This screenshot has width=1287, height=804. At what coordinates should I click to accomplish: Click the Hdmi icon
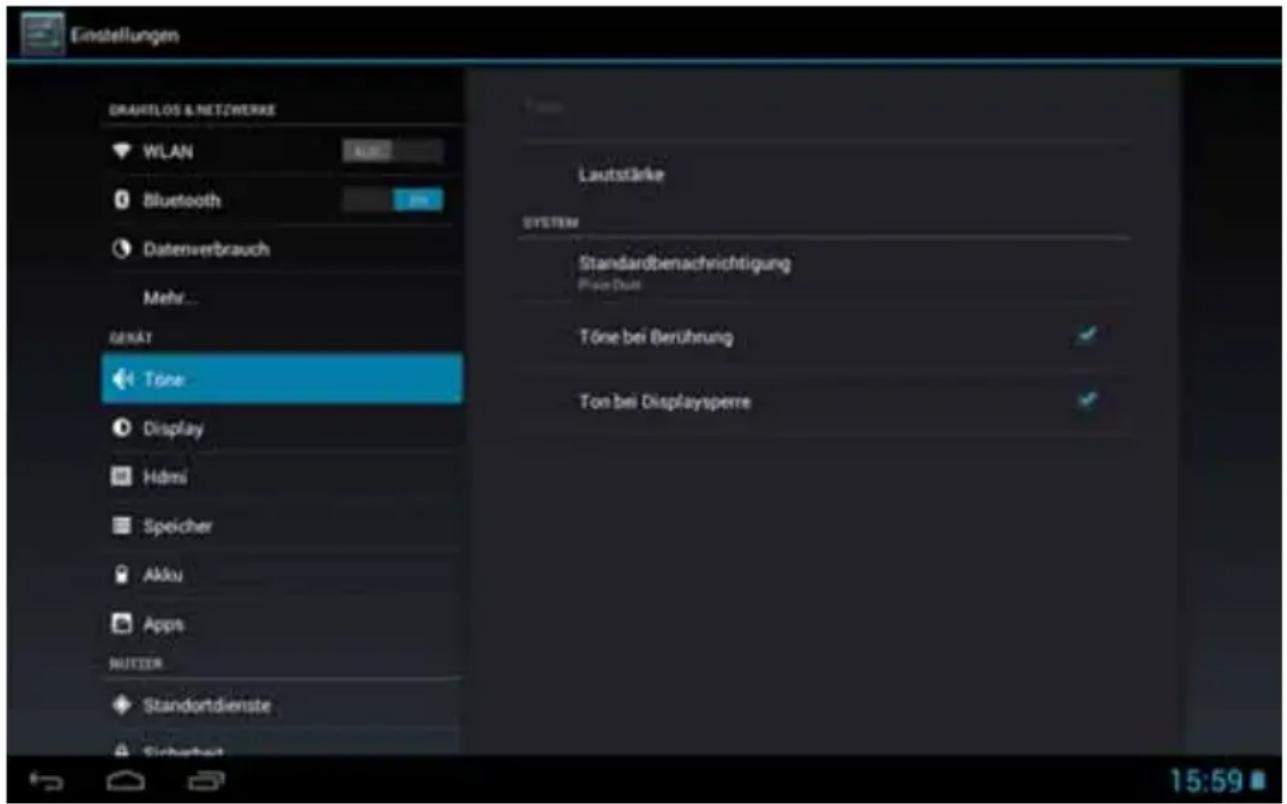click(122, 477)
